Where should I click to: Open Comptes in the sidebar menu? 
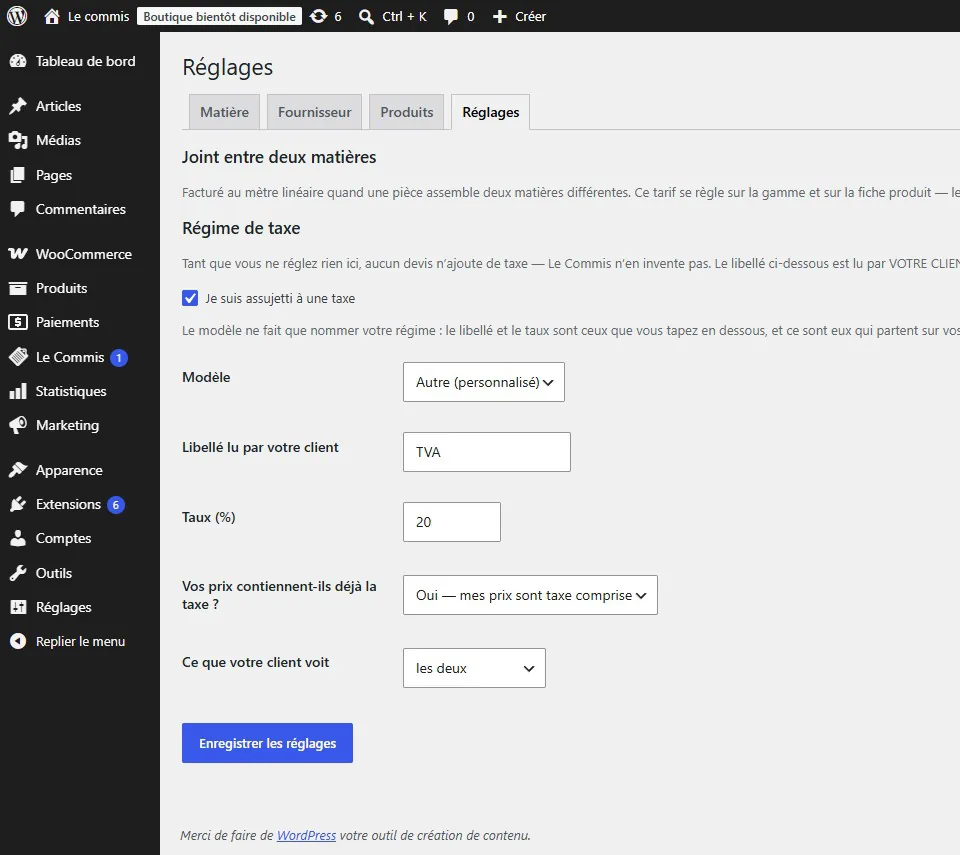[64, 538]
